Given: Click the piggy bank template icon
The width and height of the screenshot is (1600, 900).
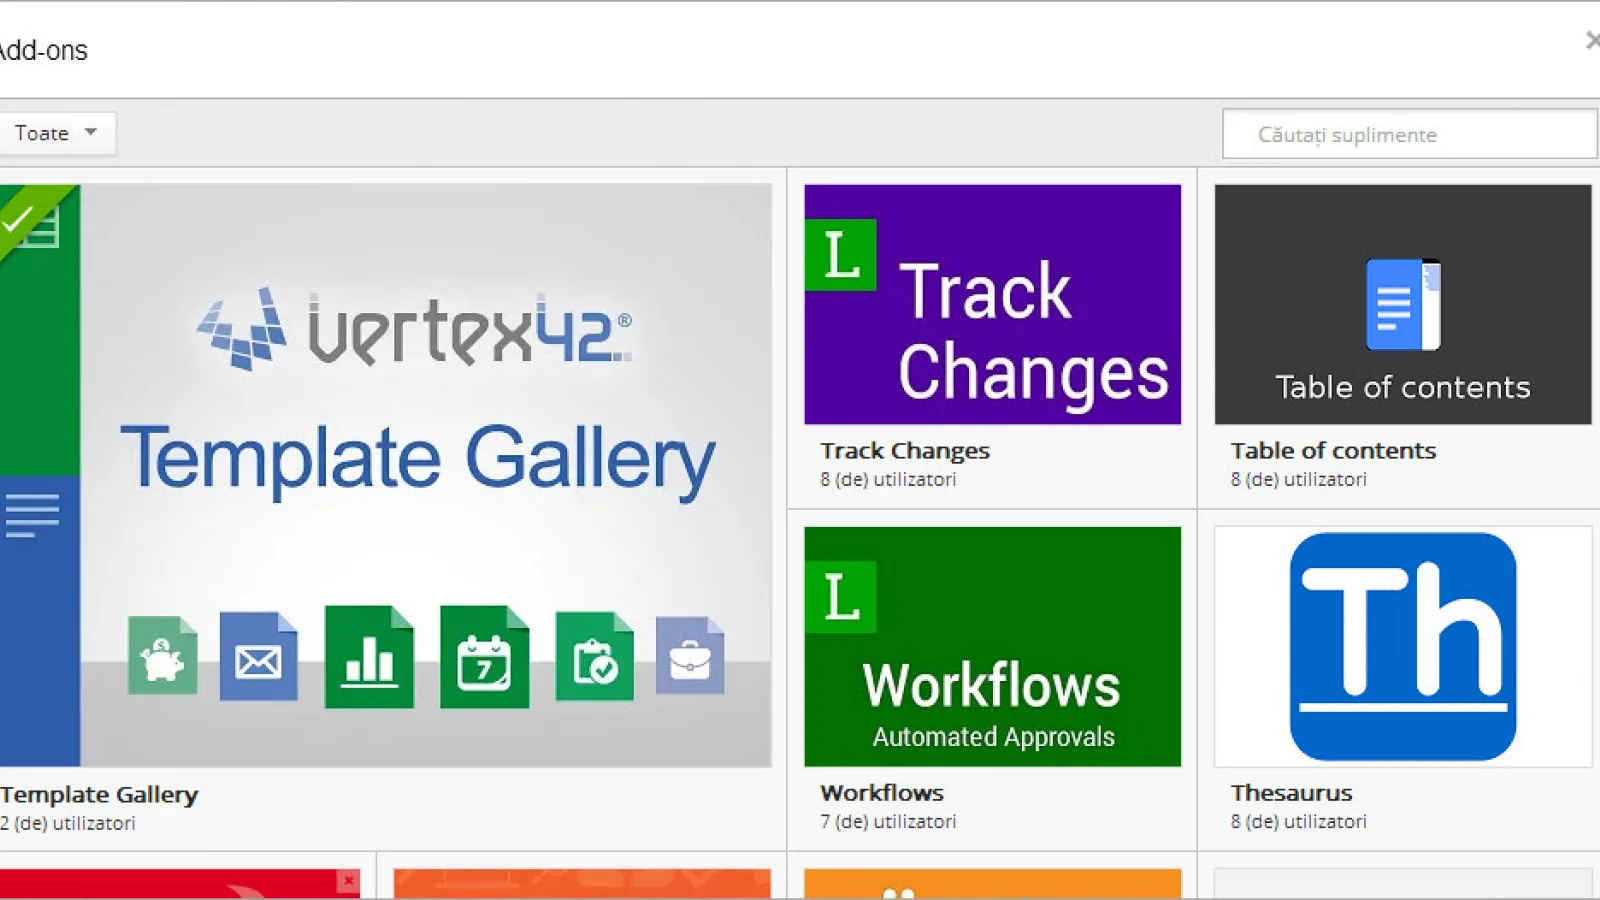Looking at the screenshot, I should (162, 655).
